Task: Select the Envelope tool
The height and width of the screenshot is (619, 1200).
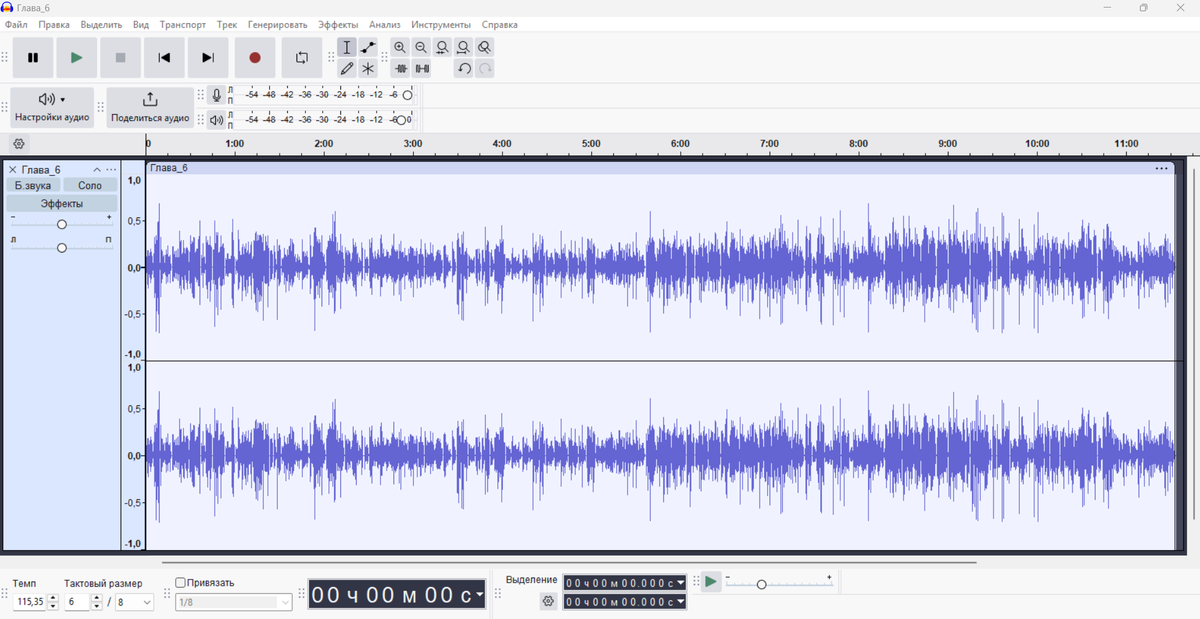Action: point(368,47)
